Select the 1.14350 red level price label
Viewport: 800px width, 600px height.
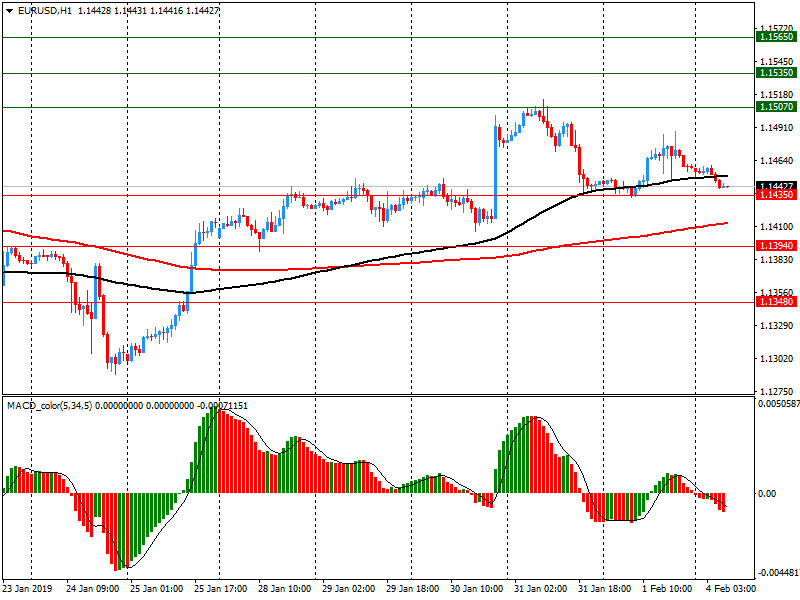pos(776,195)
